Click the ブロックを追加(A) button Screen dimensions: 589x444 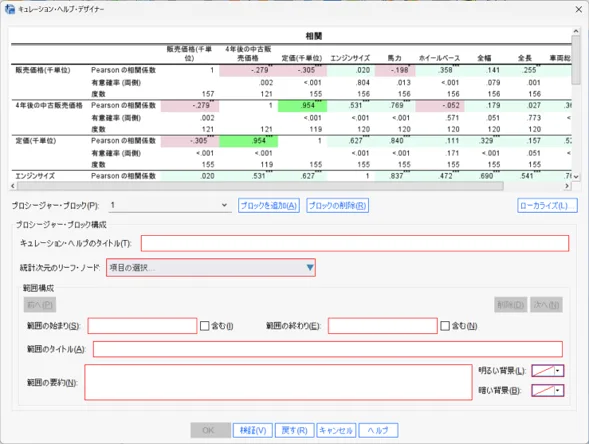click(269, 205)
